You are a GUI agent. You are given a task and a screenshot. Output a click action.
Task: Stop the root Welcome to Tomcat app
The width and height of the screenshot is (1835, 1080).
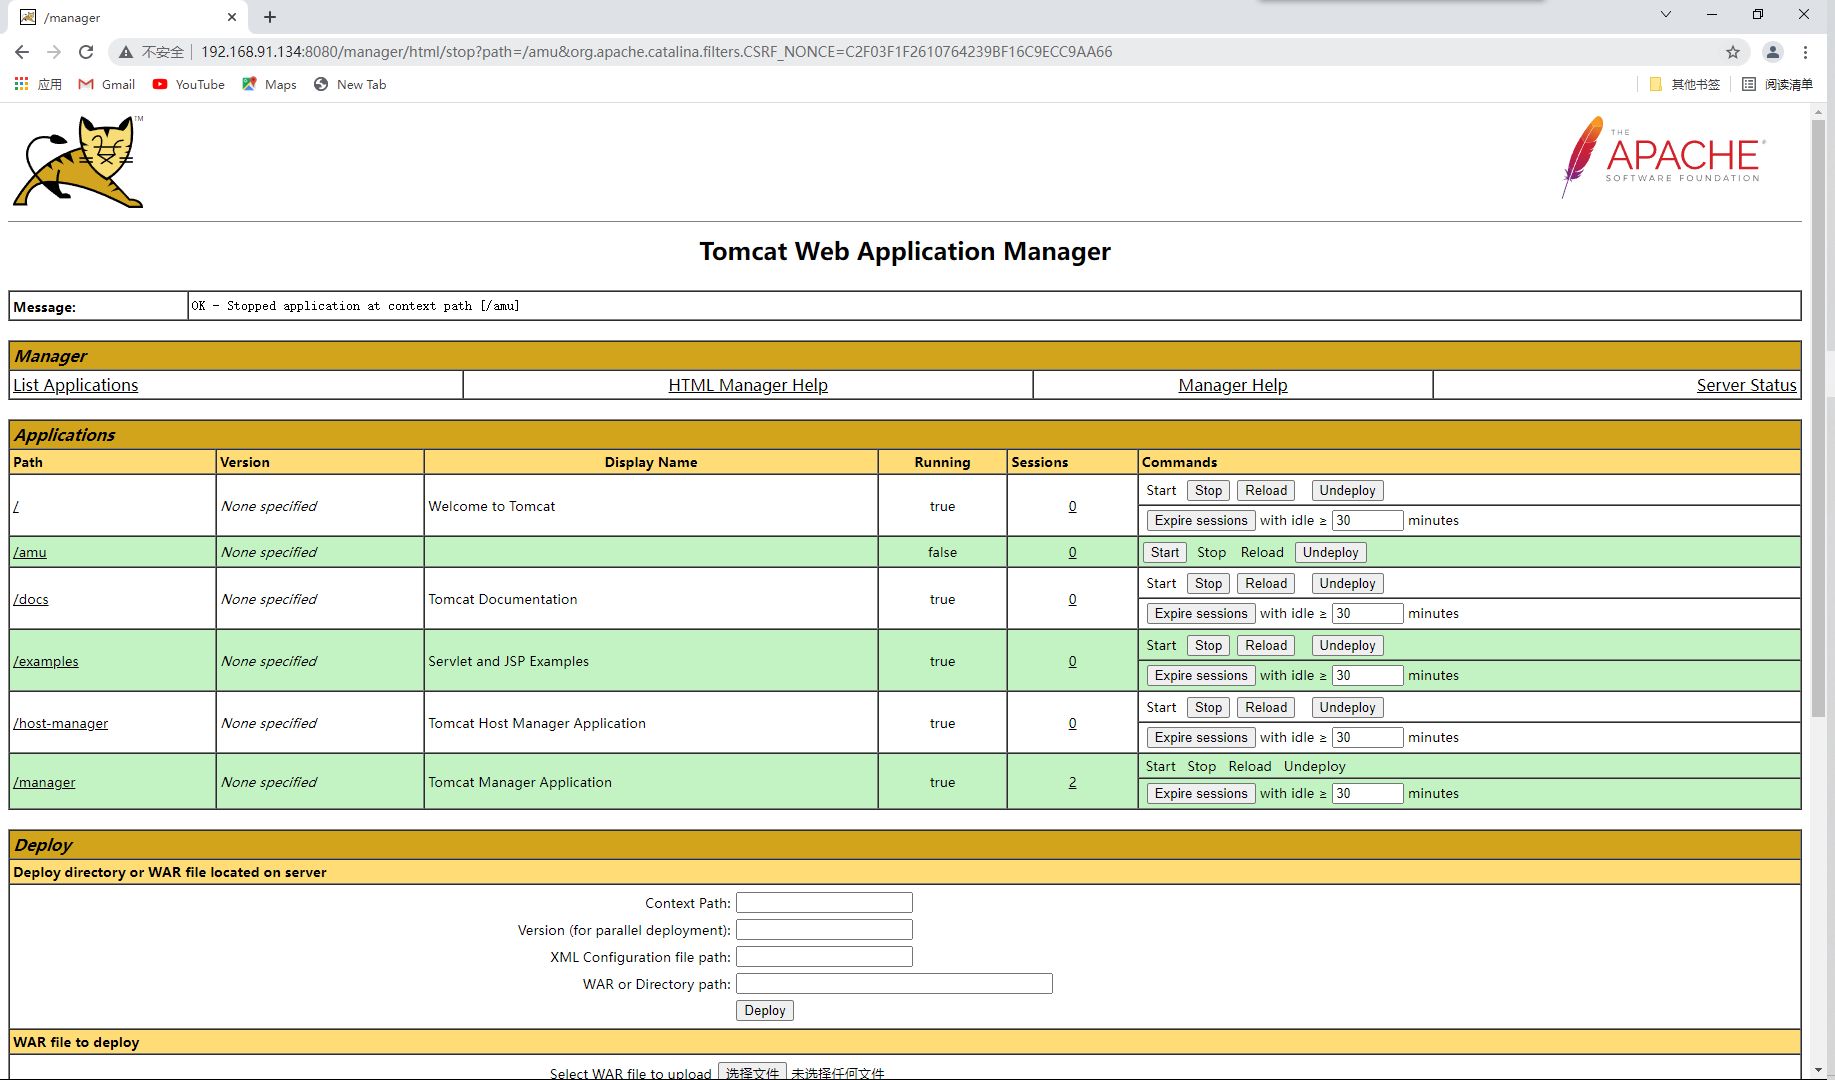1208,490
